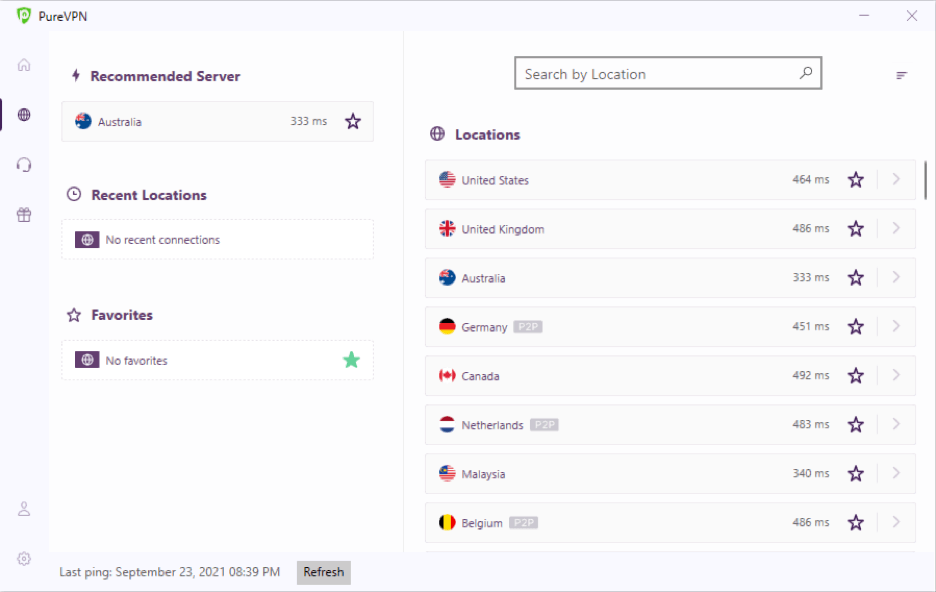Open the Settings gear sidebar icon

tap(24, 559)
